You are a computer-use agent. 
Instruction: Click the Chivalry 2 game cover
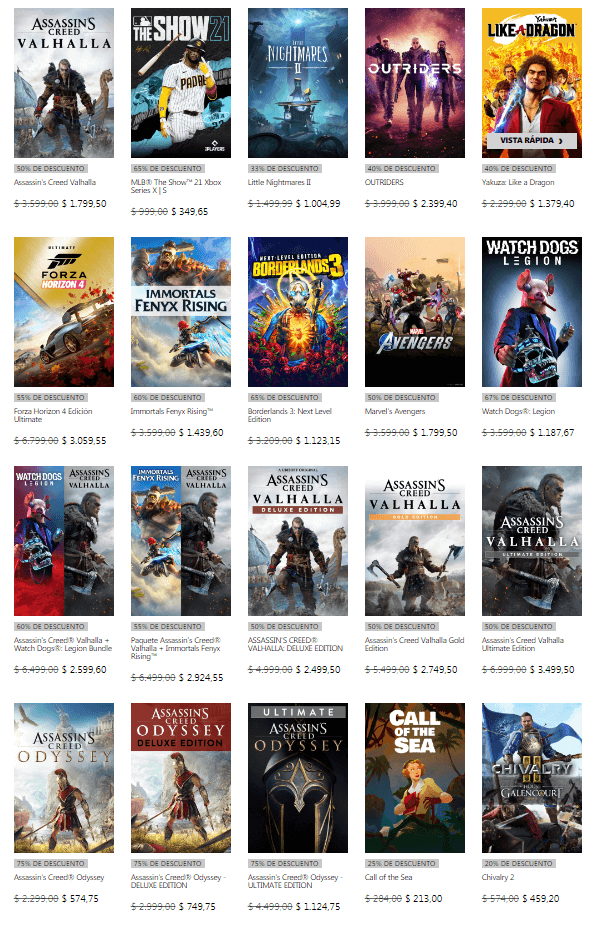(x=532, y=778)
